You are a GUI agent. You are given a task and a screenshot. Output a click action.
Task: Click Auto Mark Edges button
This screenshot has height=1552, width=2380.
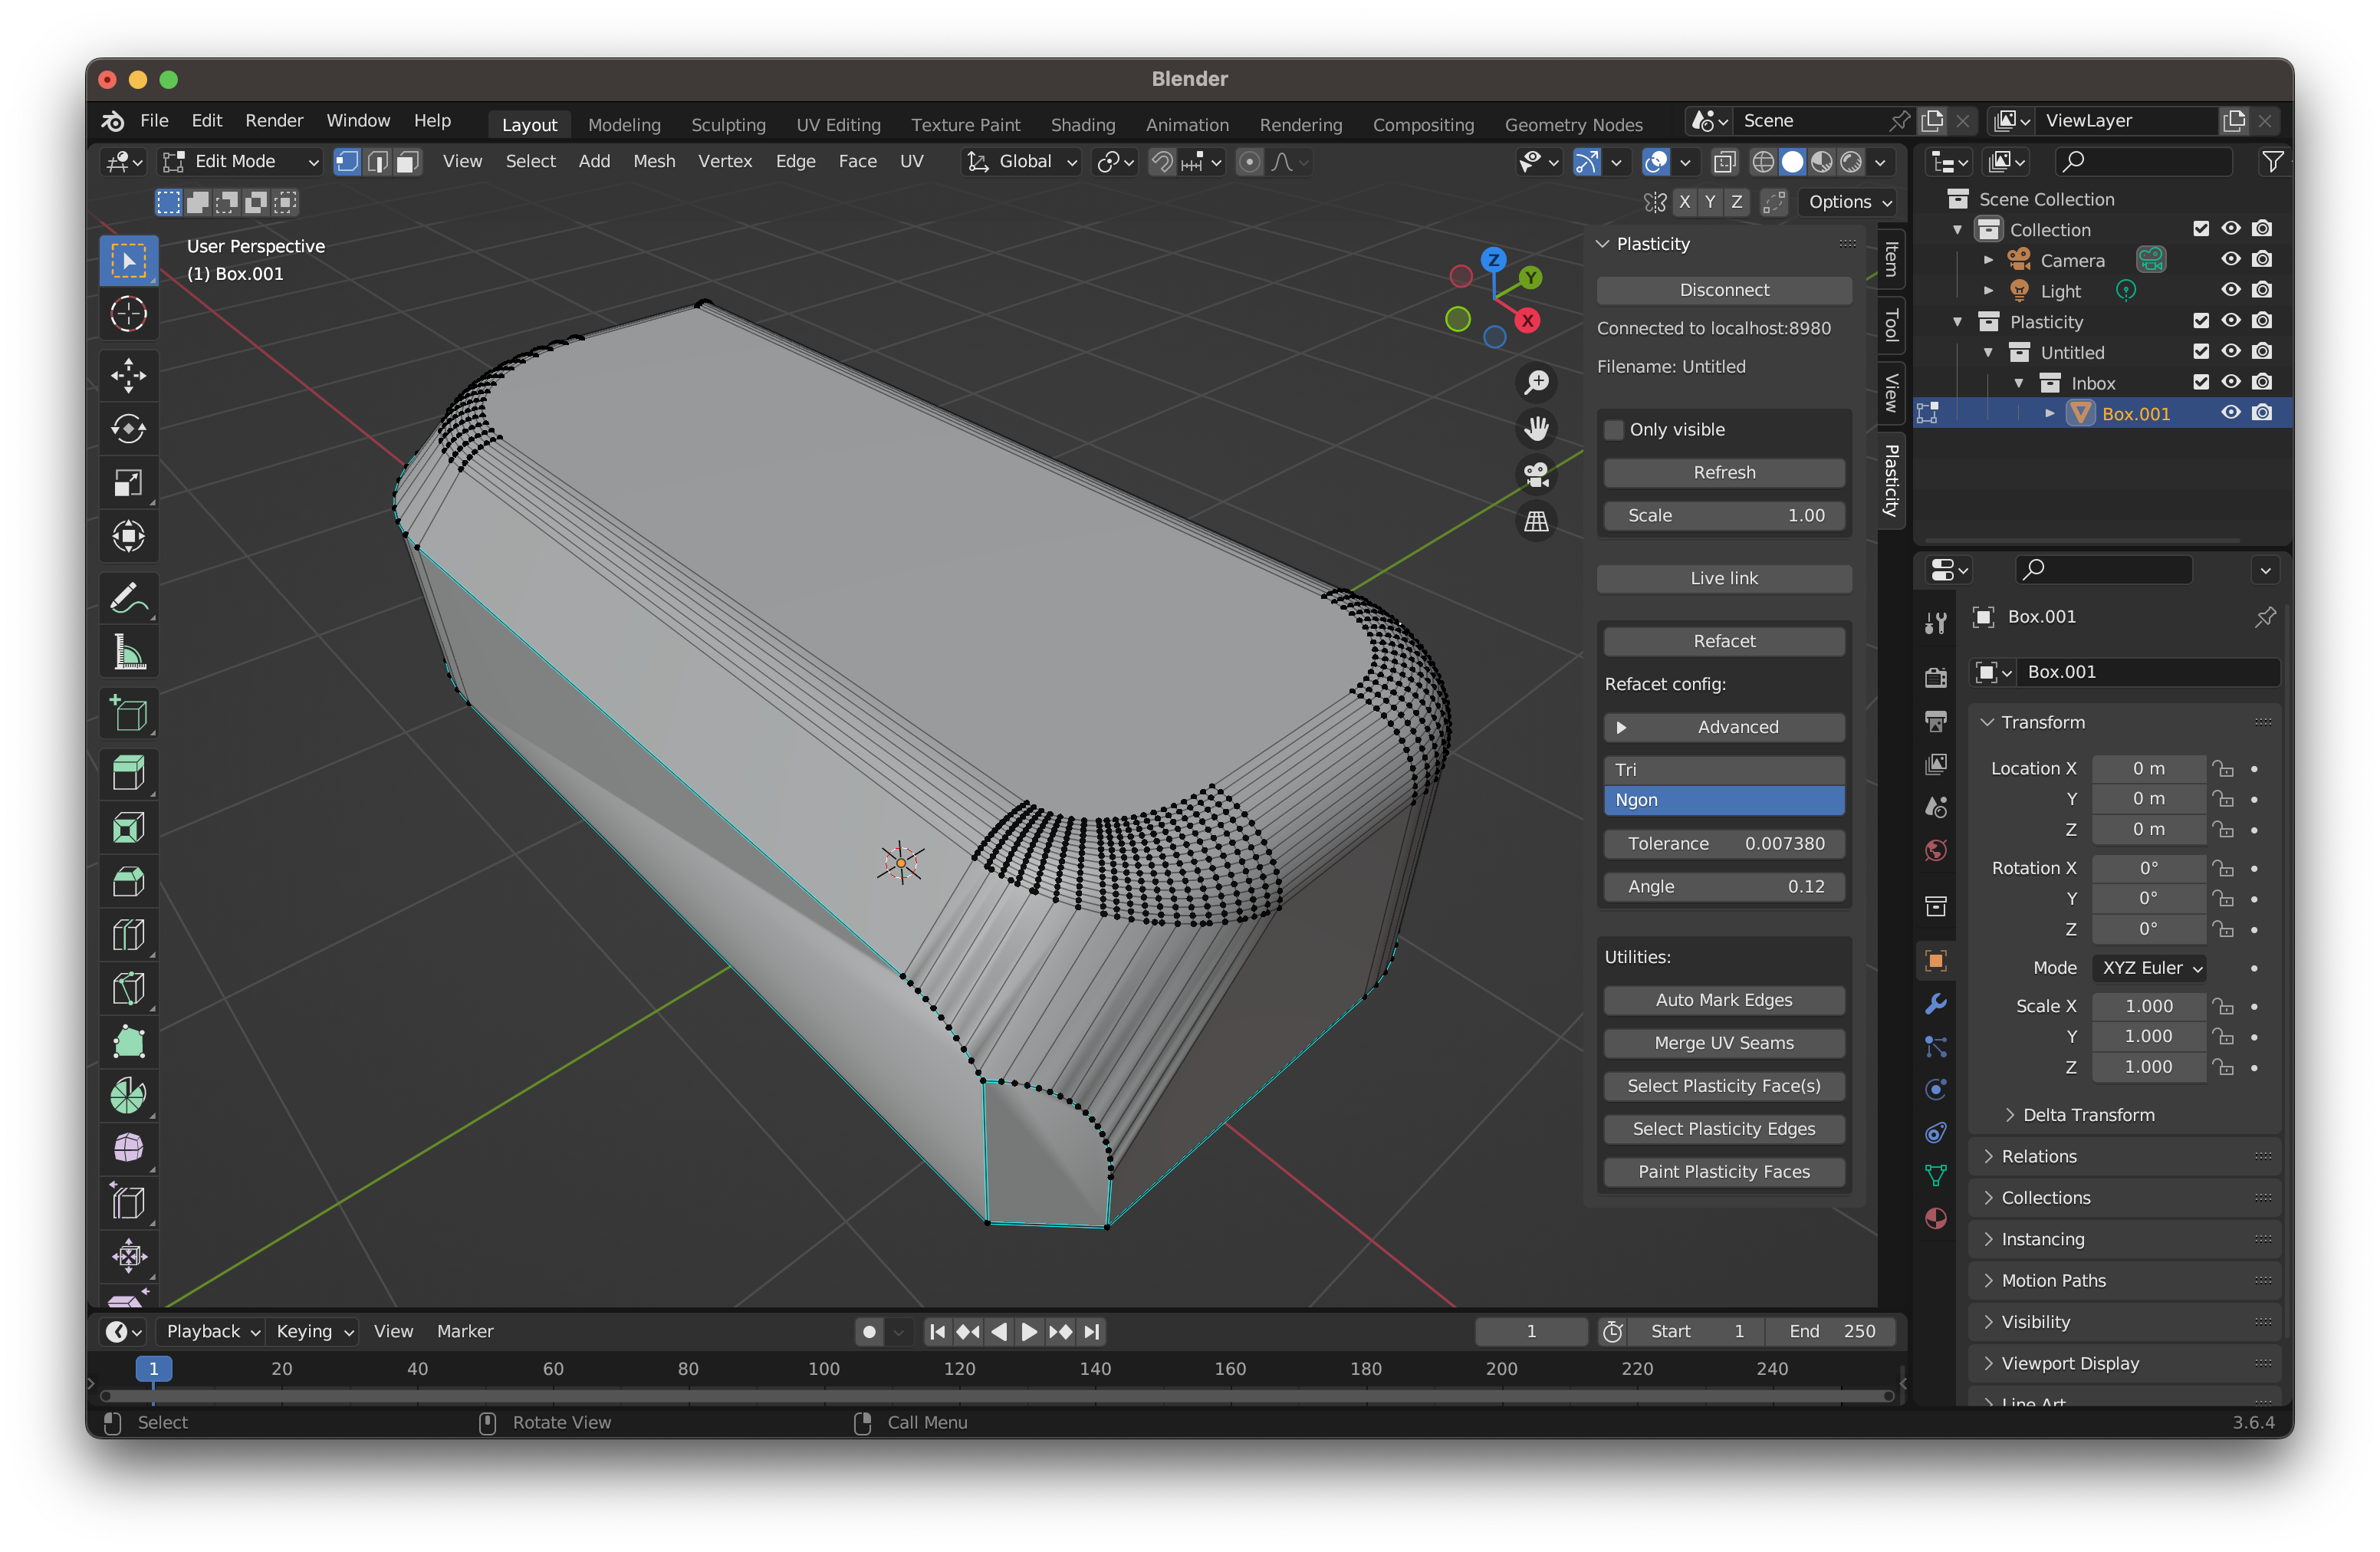pyautogui.click(x=1724, y=1001)
